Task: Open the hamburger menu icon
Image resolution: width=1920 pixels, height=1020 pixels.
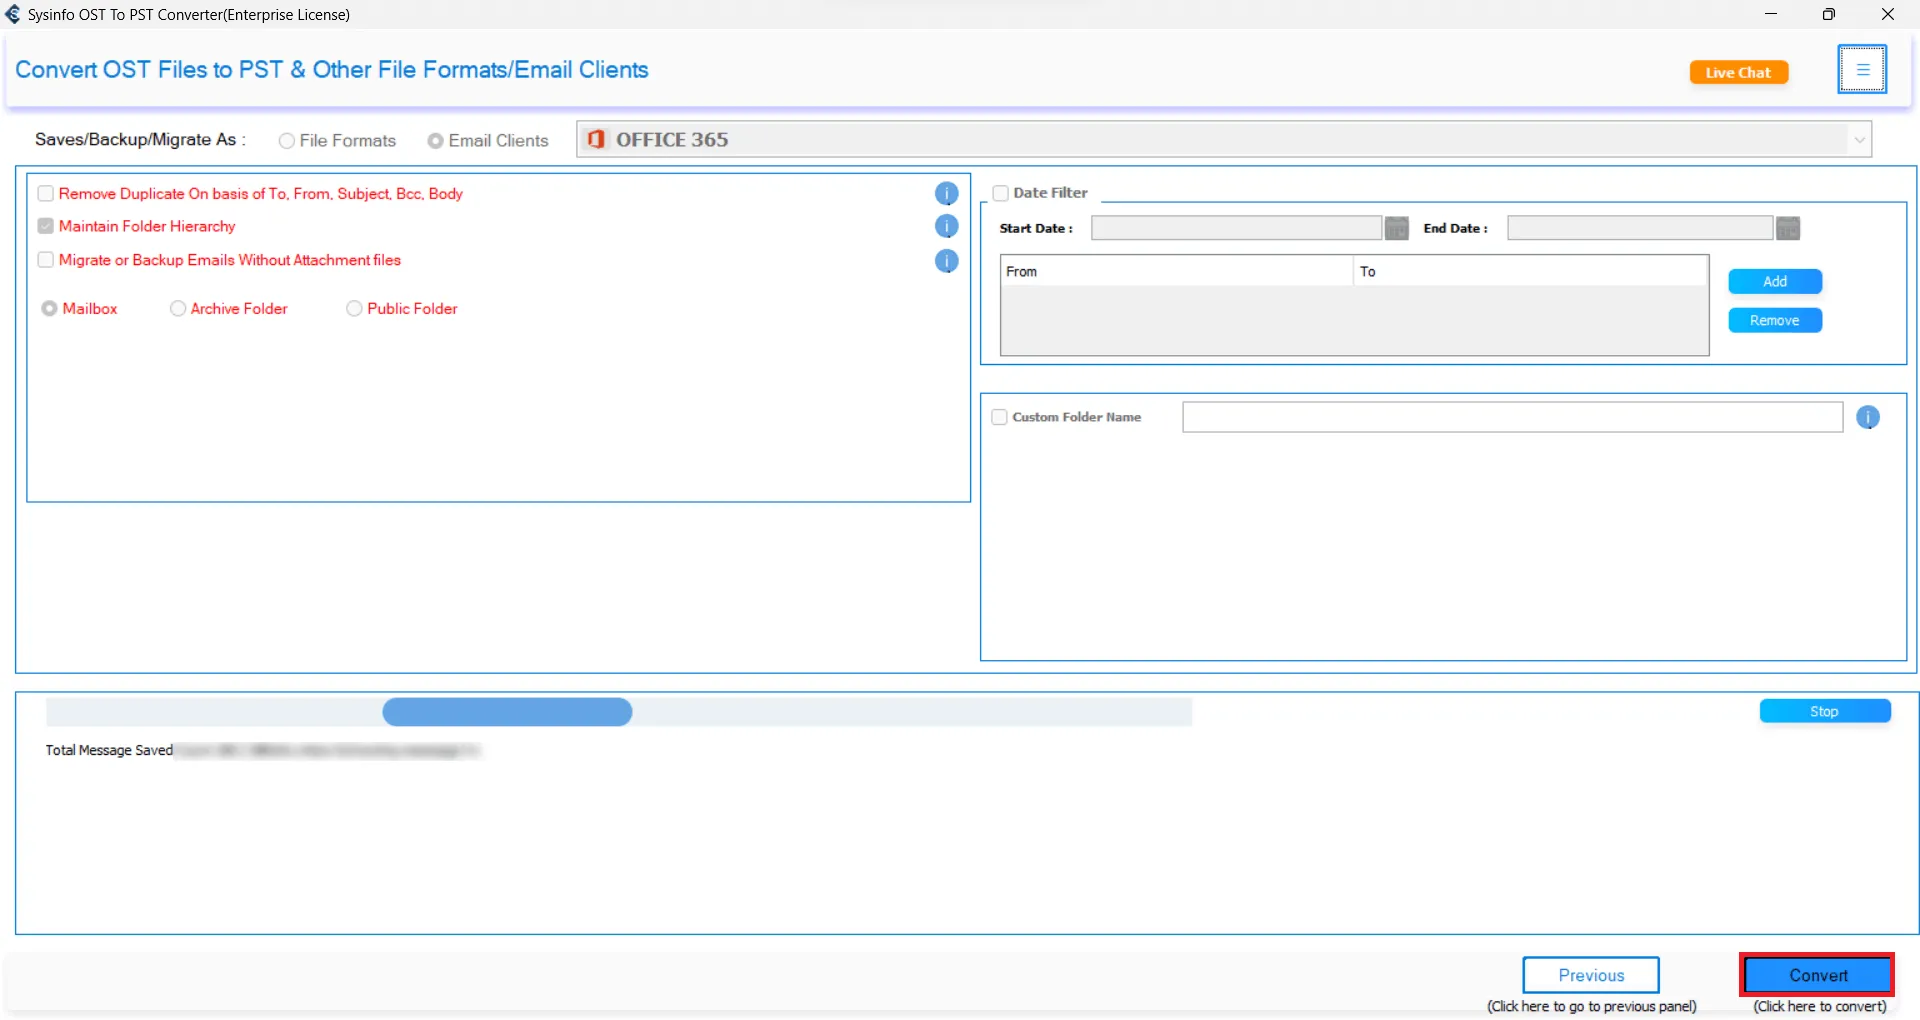Action: coord(1861,70)
